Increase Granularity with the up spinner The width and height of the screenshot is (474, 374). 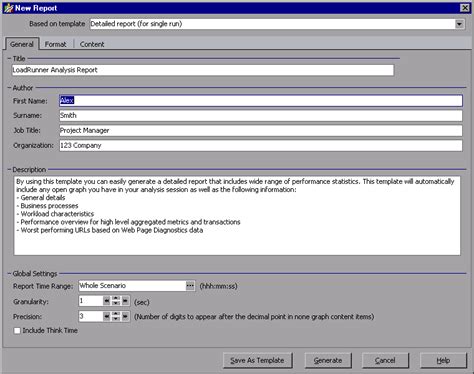(x=116, y=298)
